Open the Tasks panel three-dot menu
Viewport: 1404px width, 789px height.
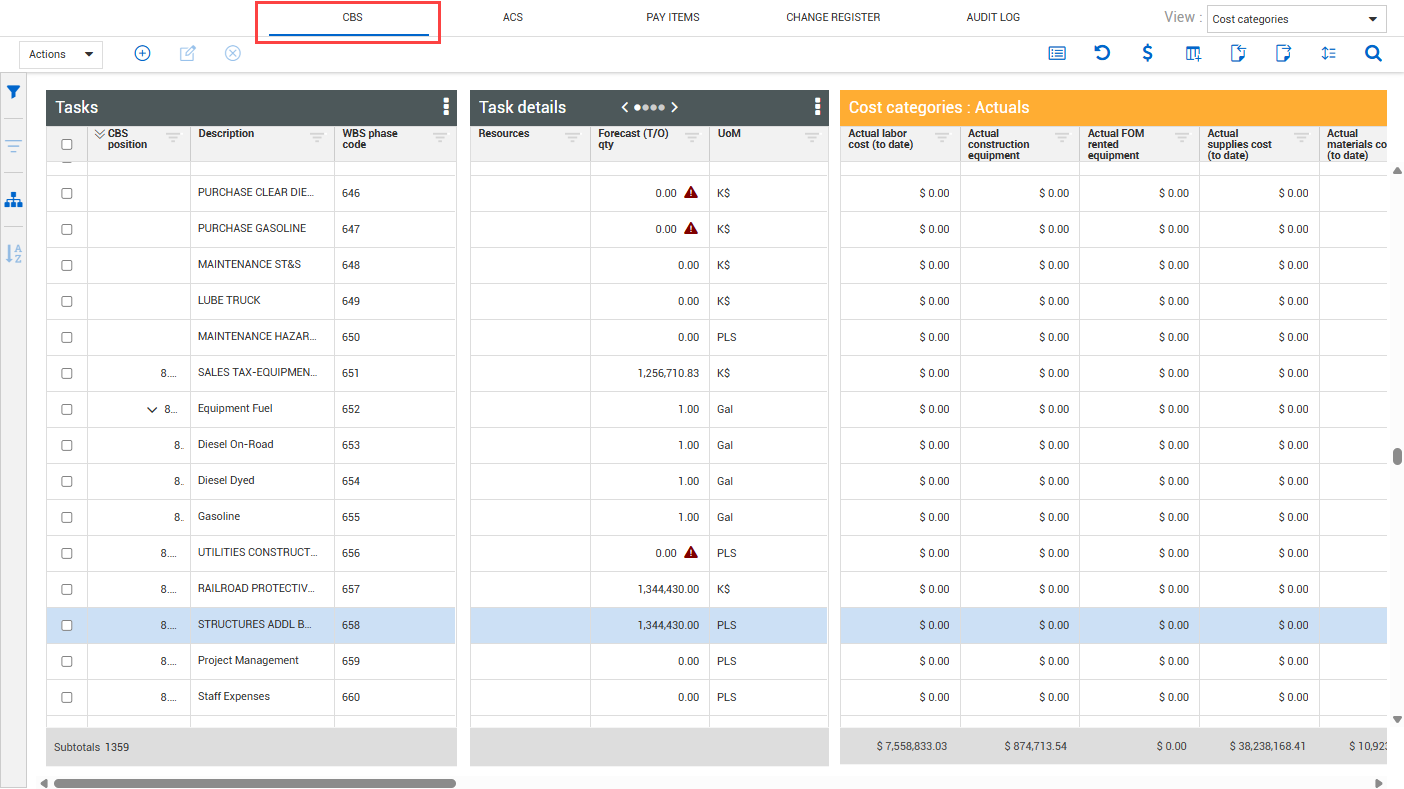(x=446, y=107)
